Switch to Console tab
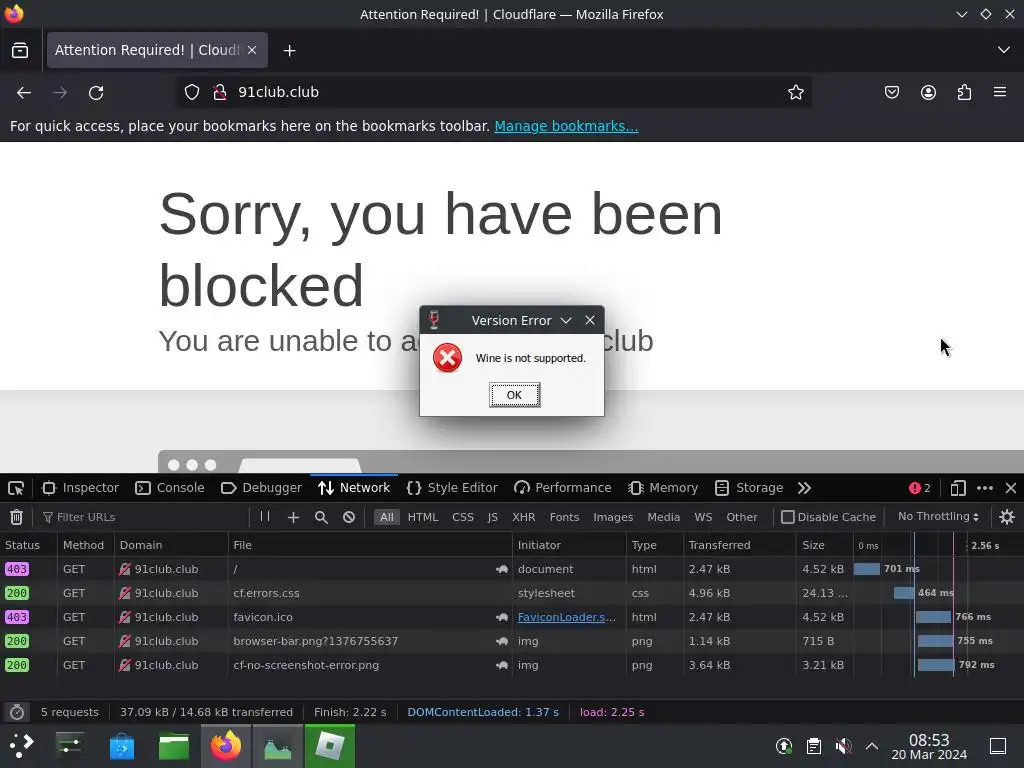This screenshot has height=768, width=1024. click(x=170, y=488)
